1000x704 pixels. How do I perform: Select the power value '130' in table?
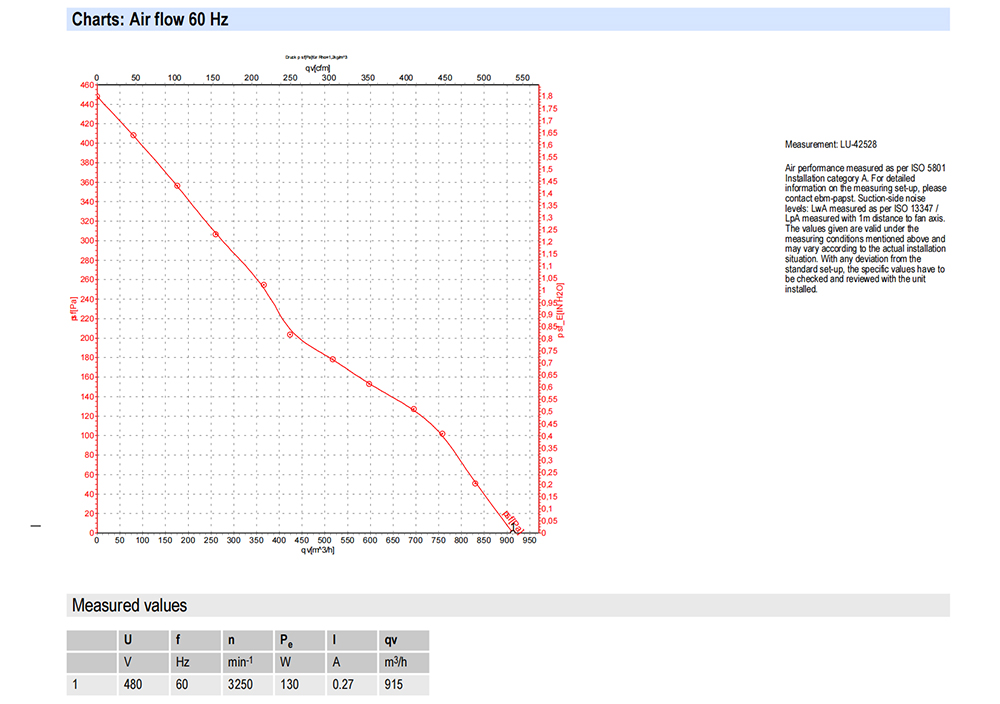290,684
